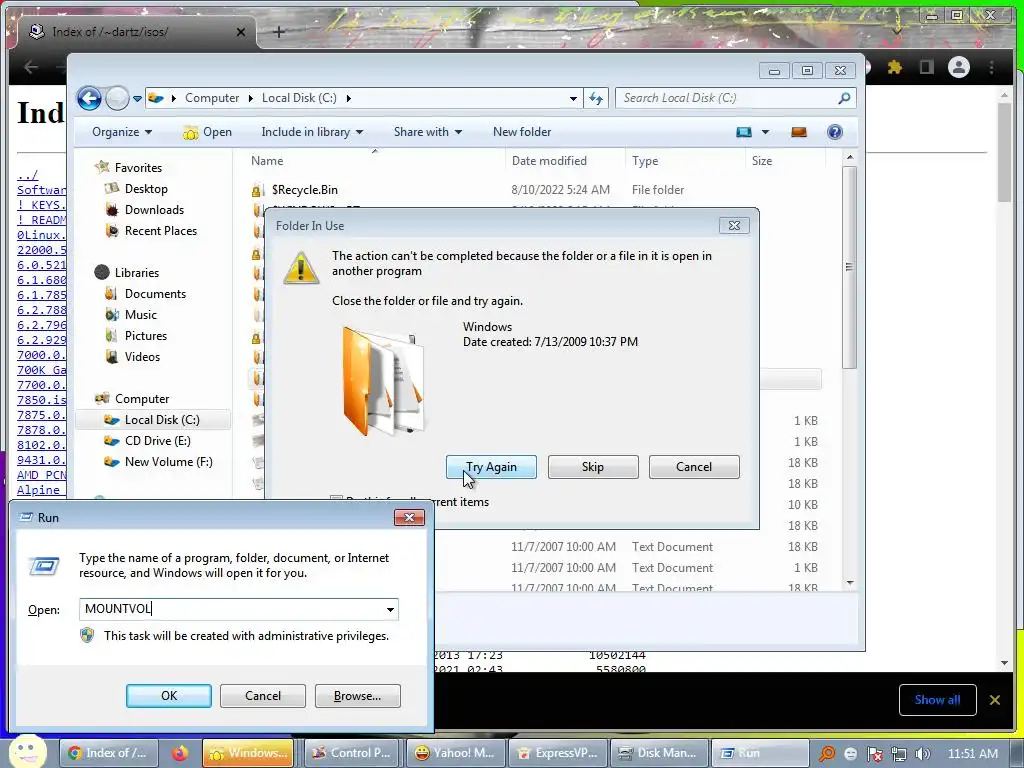
Task: Click the search magnifier in Search Local Disk box
Action: click(844, 98)
